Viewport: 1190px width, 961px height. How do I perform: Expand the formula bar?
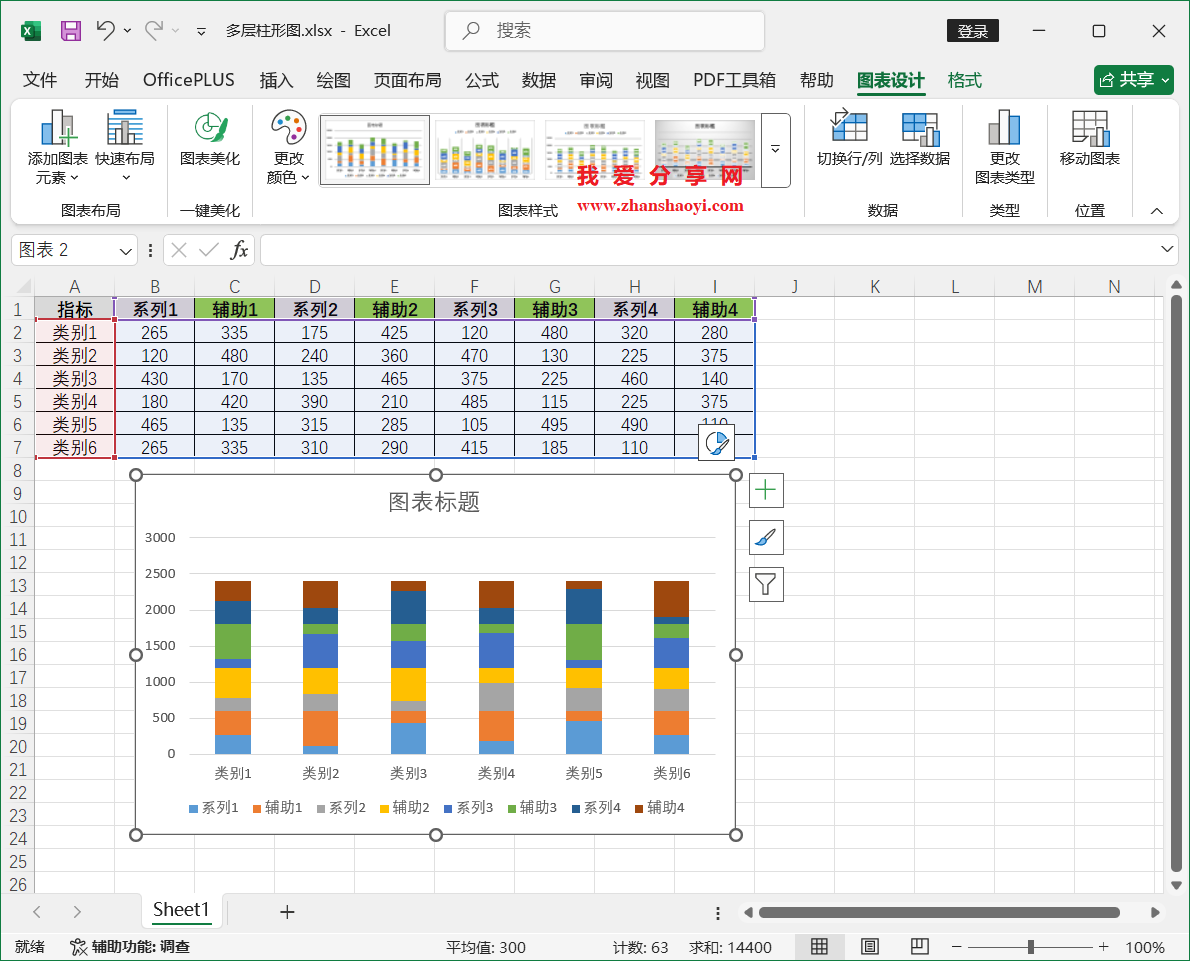coord(1167,249)
